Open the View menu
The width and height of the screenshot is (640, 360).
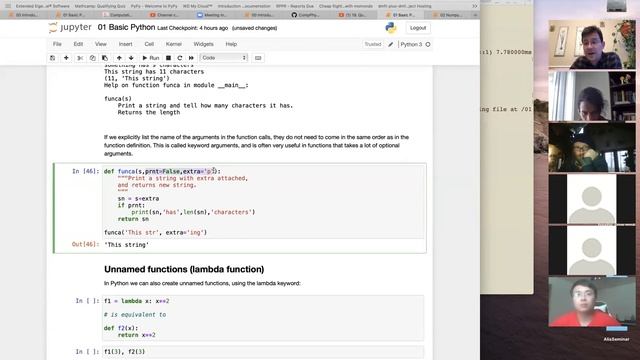point(100,44)
